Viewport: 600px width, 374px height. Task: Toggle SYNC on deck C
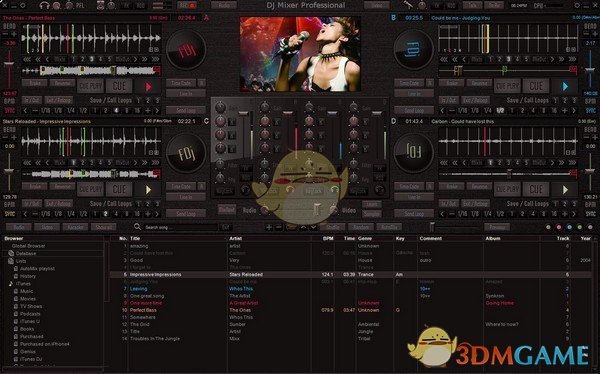(9, 214)
